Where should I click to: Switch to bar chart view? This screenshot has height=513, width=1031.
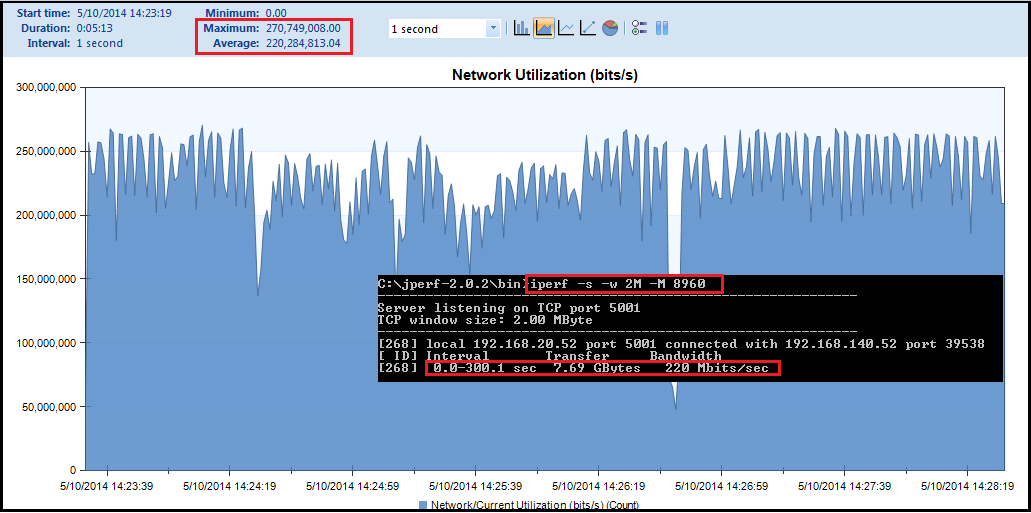tap(521, 28)
